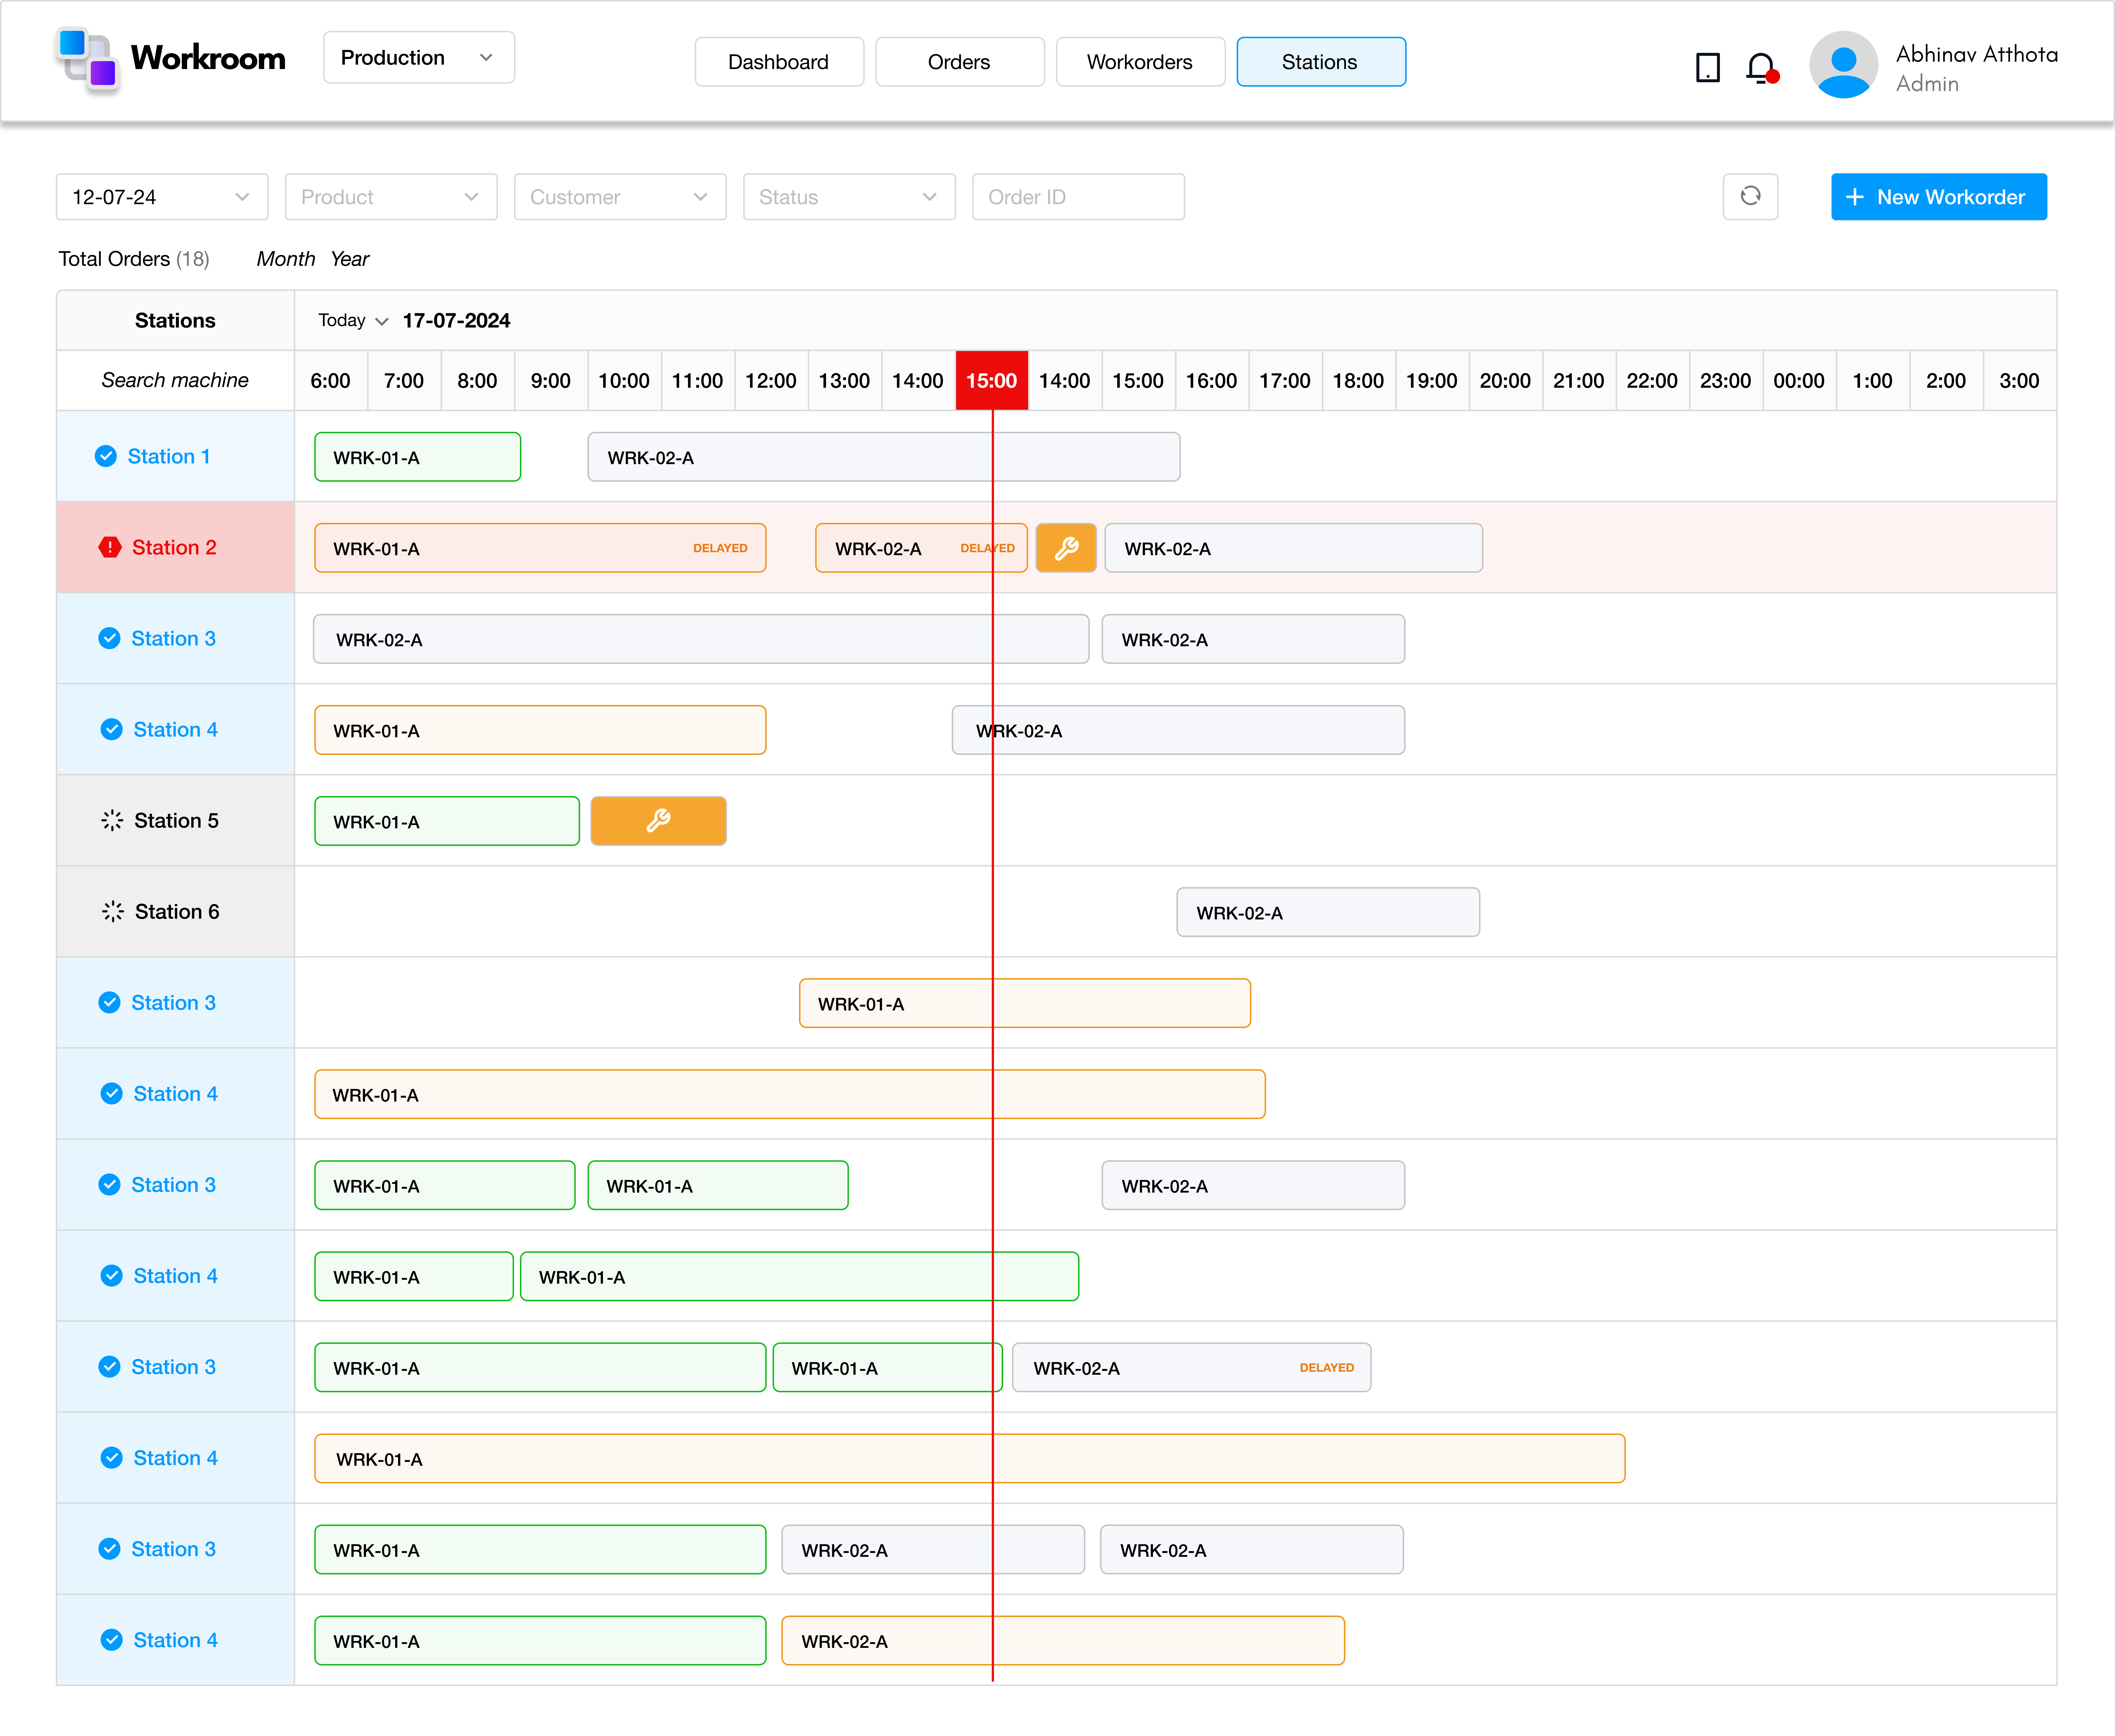This screenshot has height=1736, width=2115.
Task: Open the Production dropdown
Action: (x=418, y=57)
